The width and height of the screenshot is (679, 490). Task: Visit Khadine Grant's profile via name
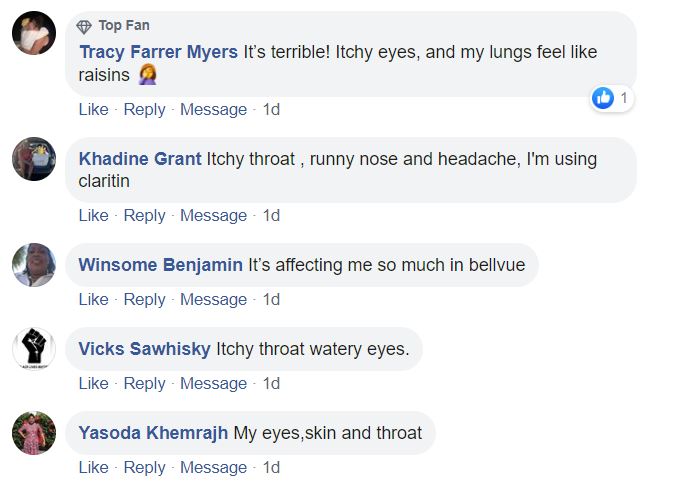point(140,159)
